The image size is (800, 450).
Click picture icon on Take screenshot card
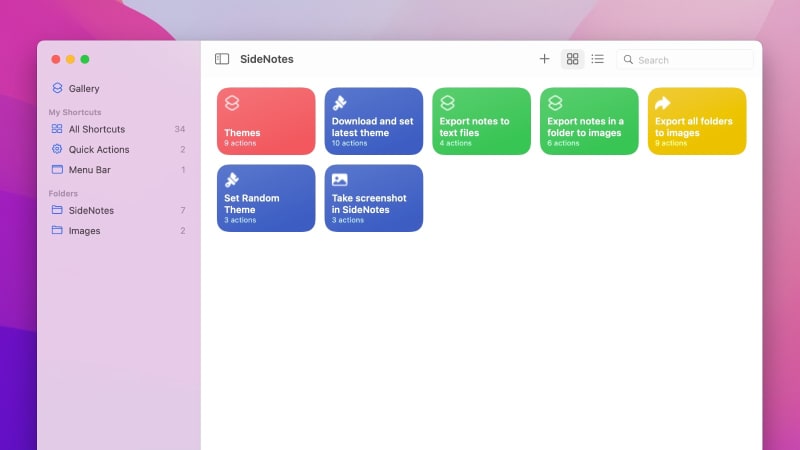coord(340,180)
